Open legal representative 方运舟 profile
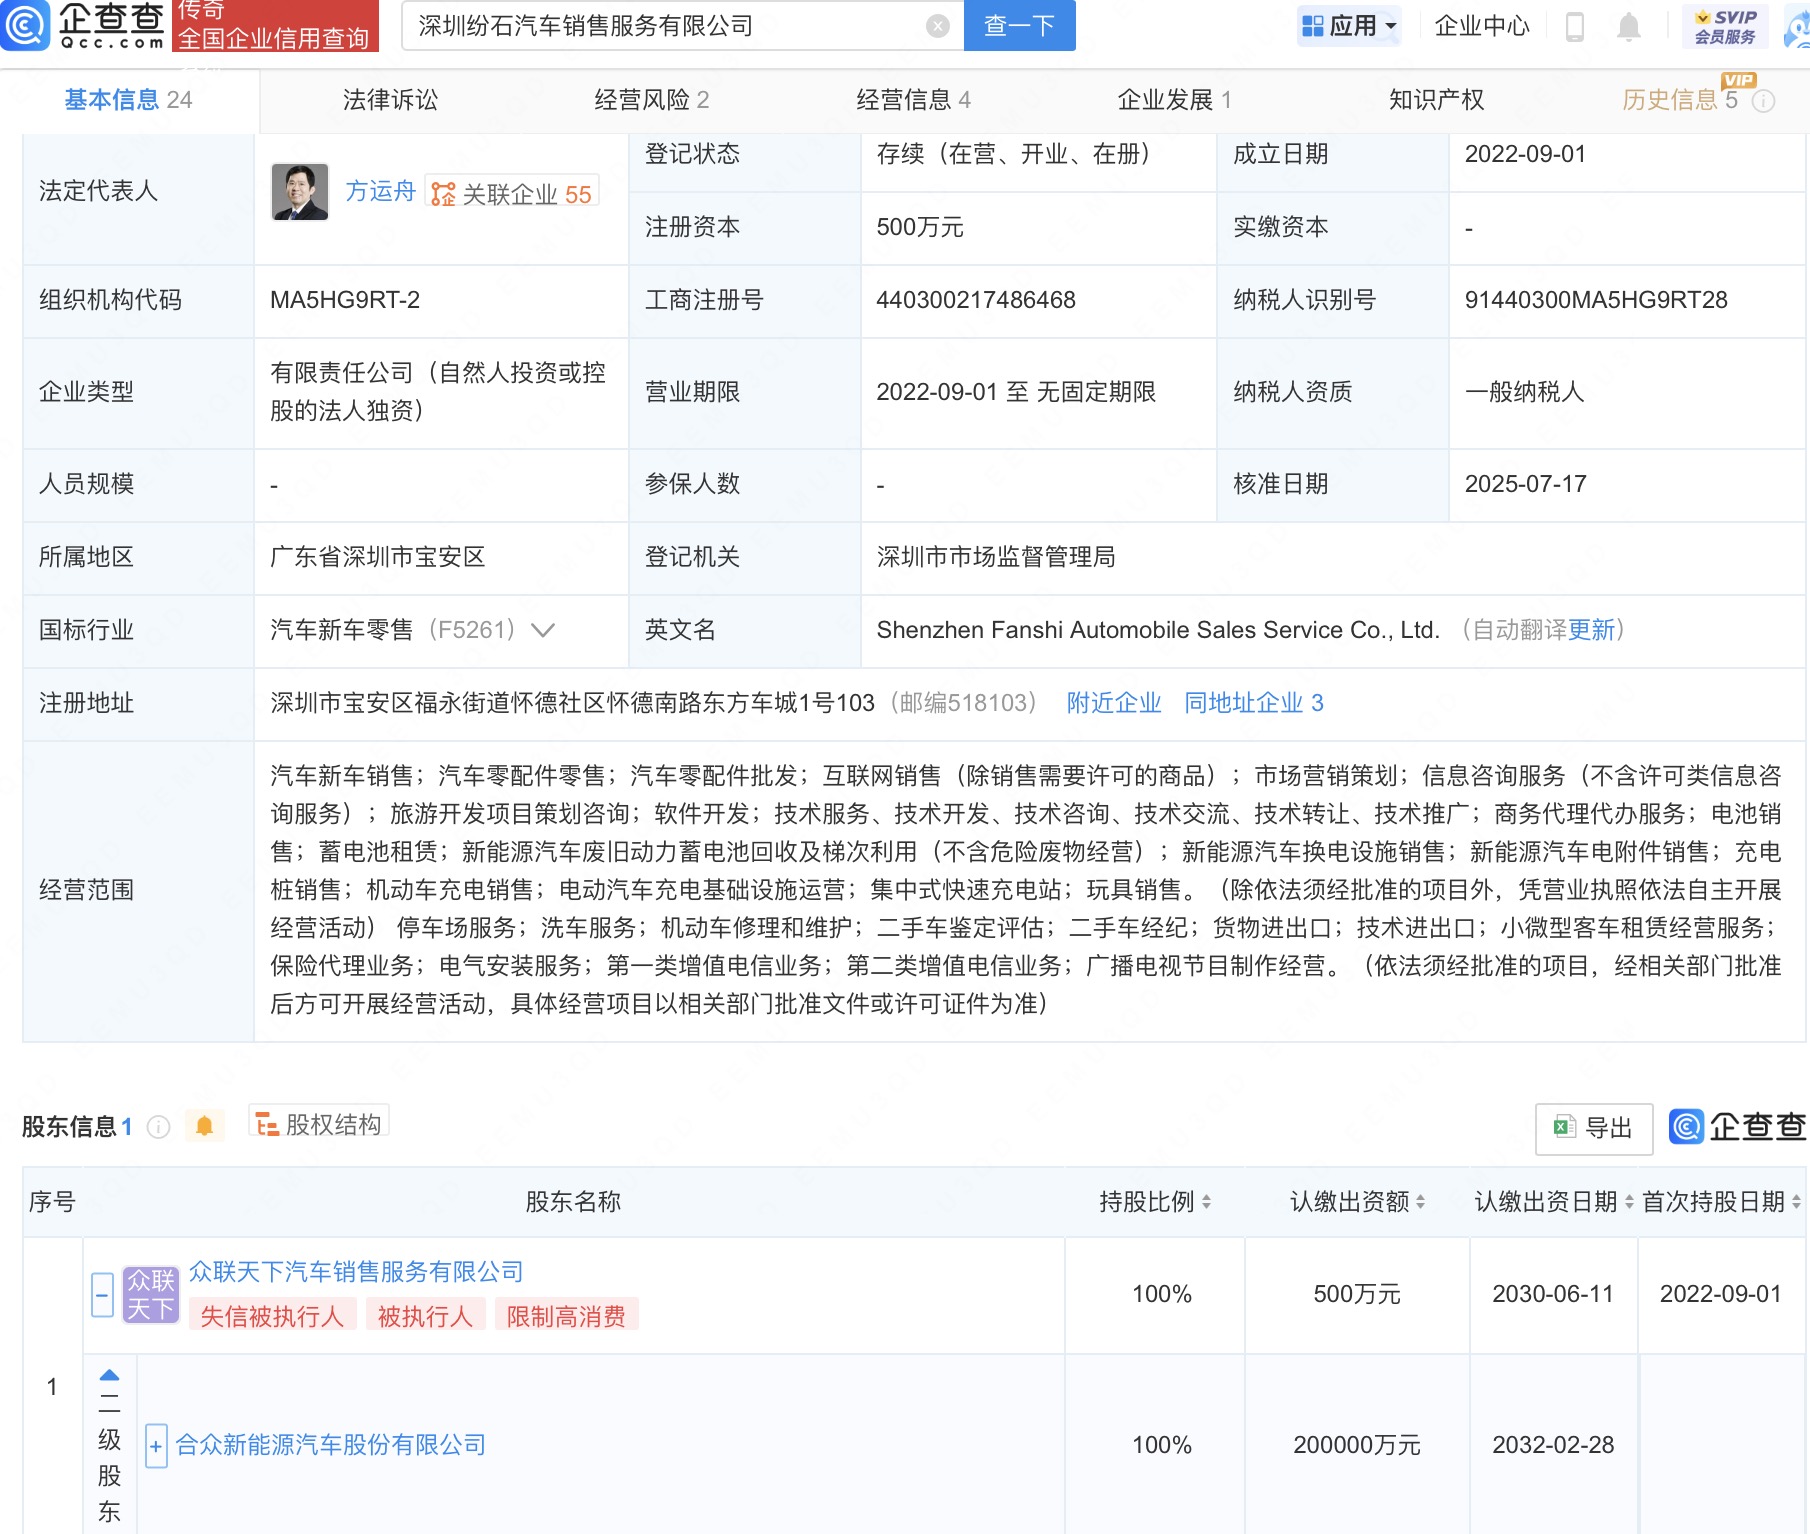The width and height of the screenshot is (1810, 1534). pos(380,191)
